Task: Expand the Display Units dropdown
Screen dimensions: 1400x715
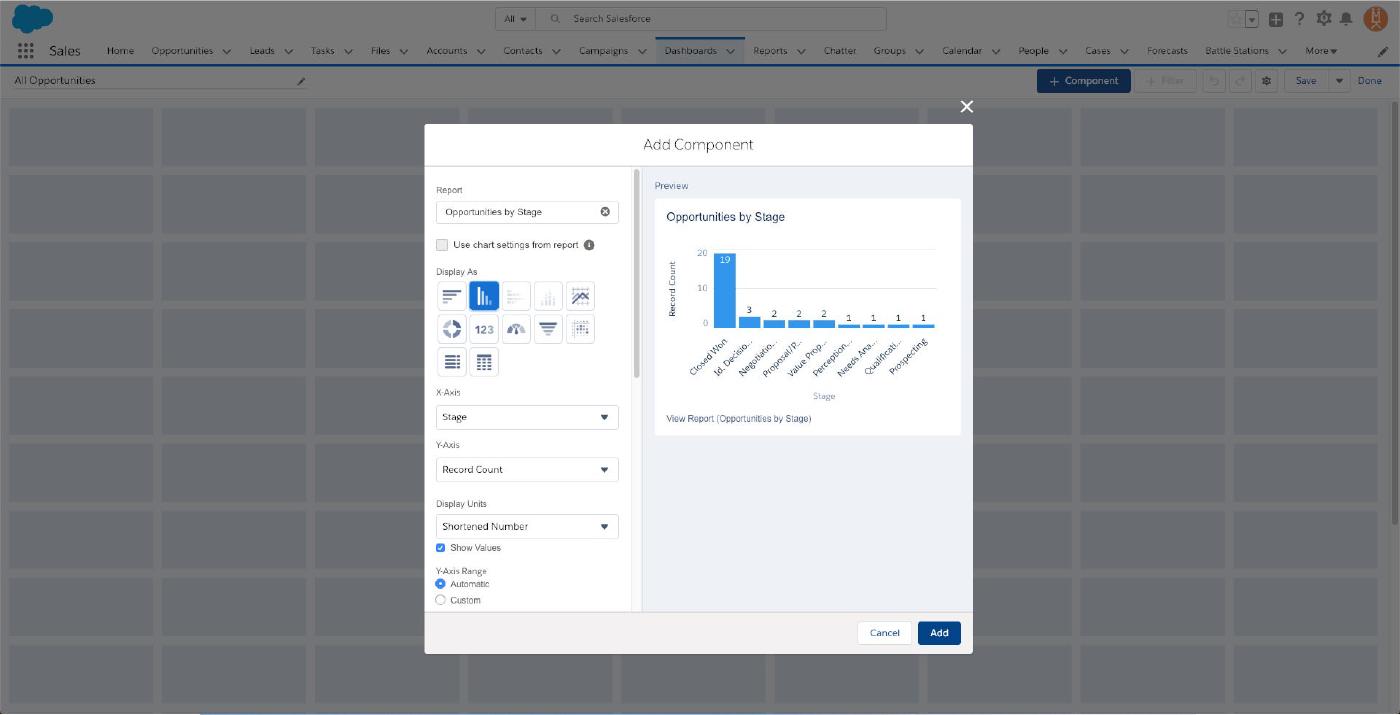Action: [527, 526]
